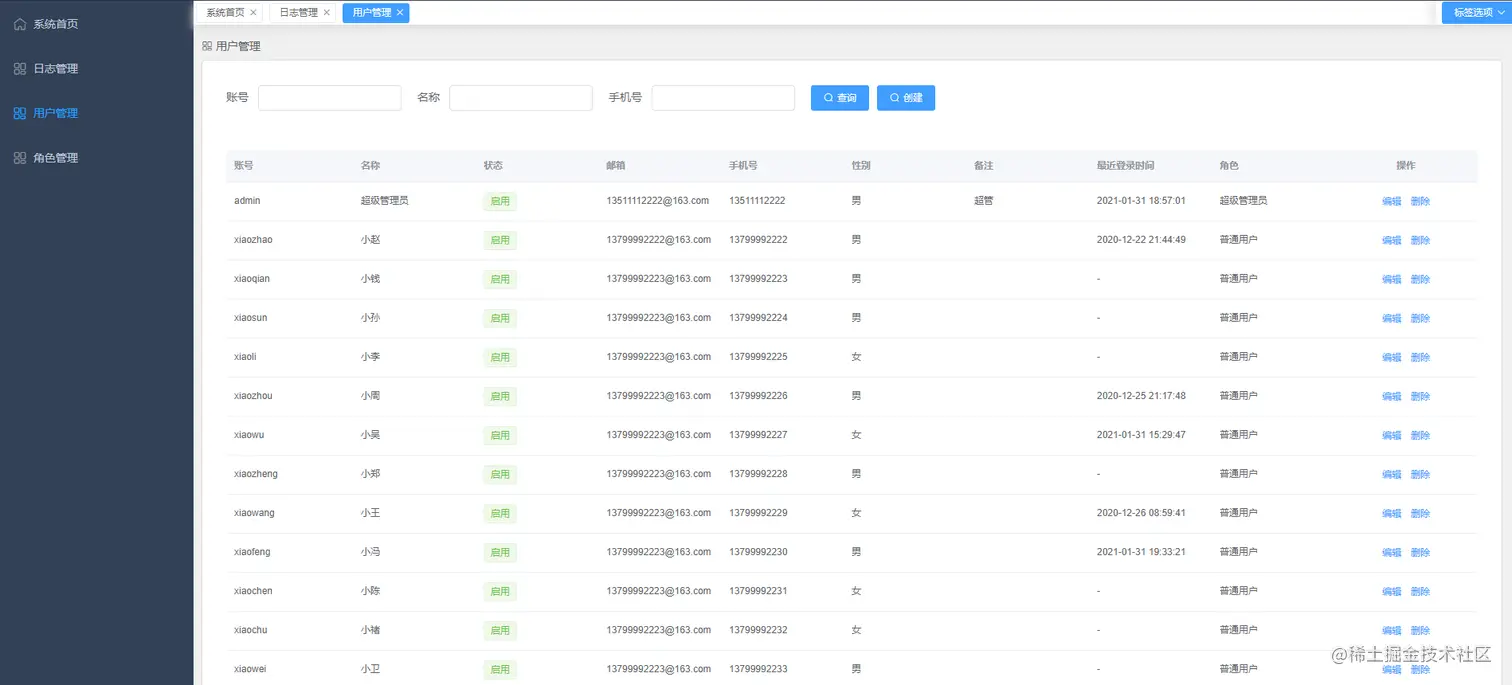
Task: Click login time 2020-12-25 21:17:48
Action: click(1141, 396)
